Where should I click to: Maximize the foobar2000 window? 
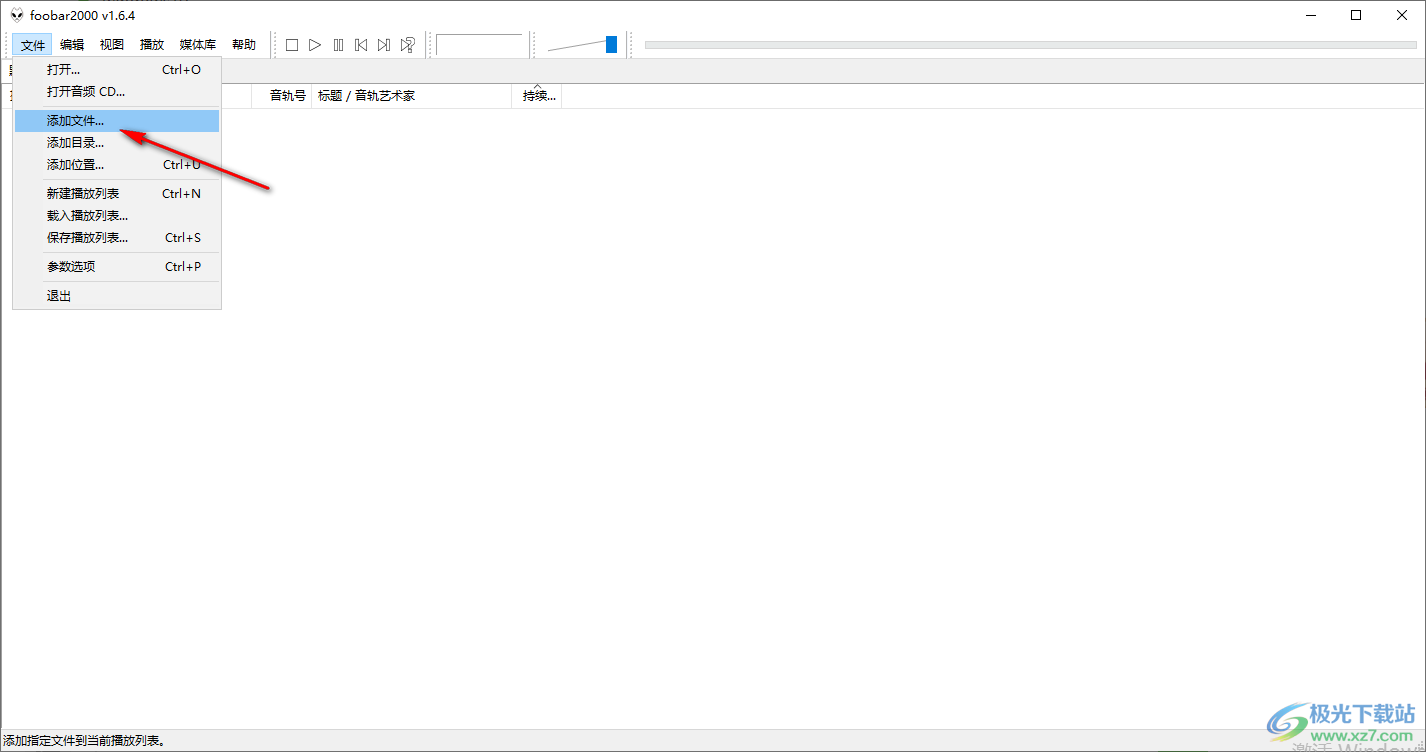[1356, 15]
